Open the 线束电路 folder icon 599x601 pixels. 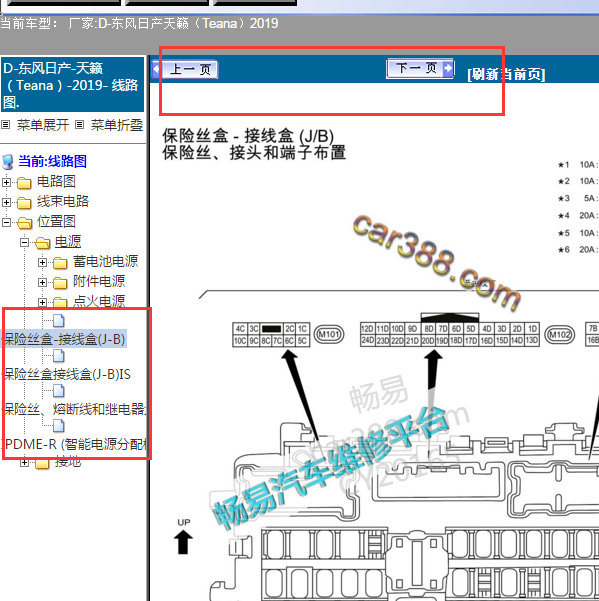point(24,203)
